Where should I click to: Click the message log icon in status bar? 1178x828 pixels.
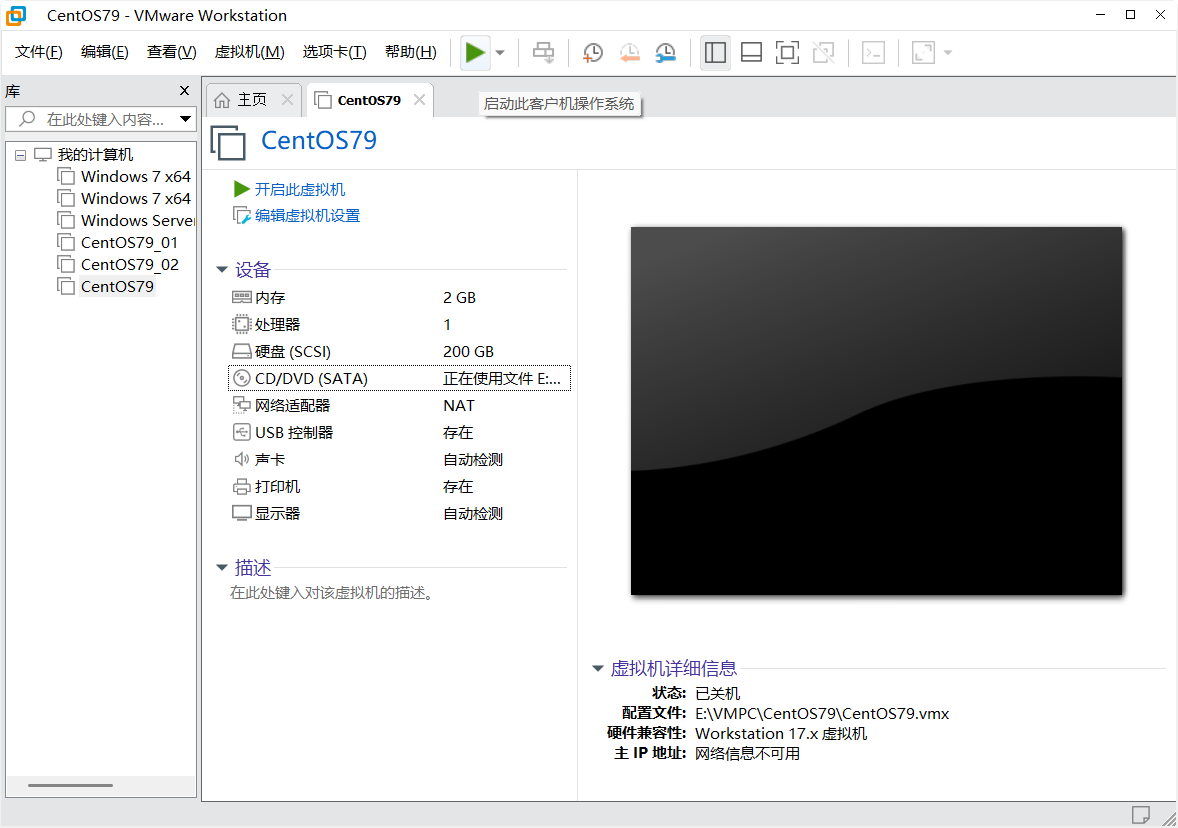point(1140,814)
